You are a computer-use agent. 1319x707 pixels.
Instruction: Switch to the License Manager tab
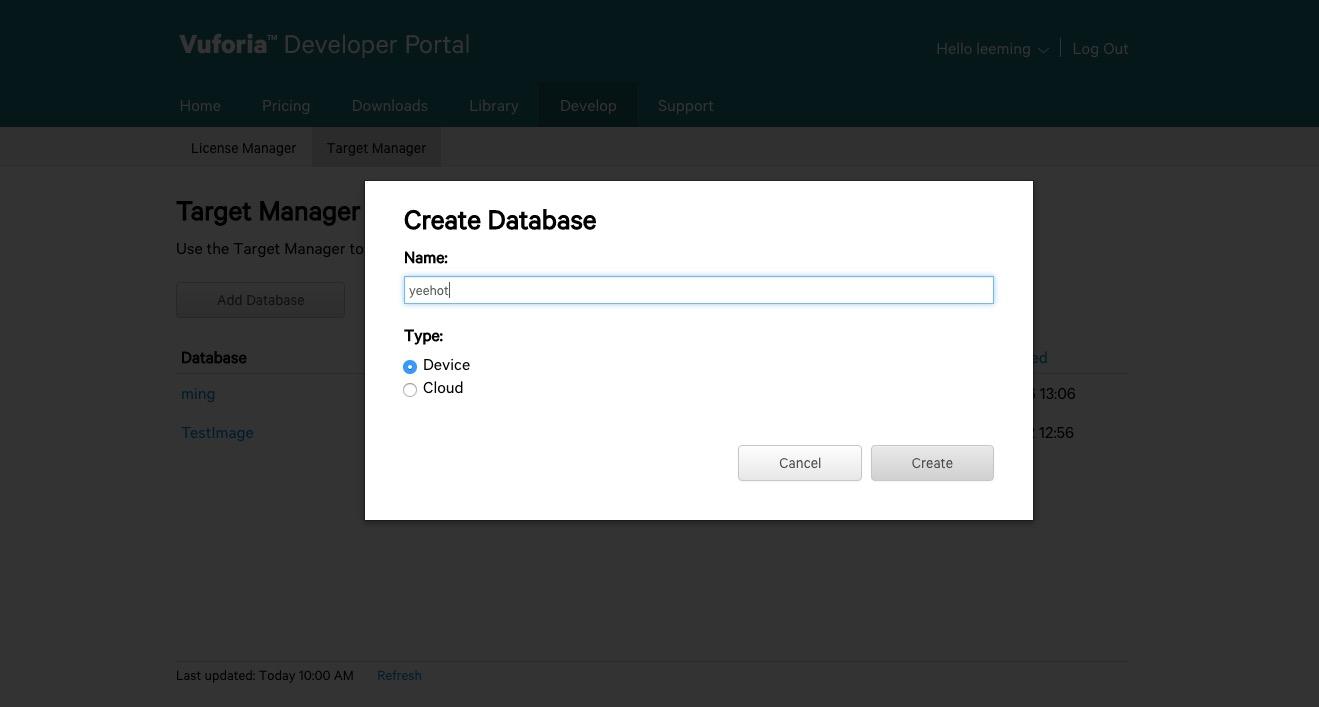pos(243,148)
